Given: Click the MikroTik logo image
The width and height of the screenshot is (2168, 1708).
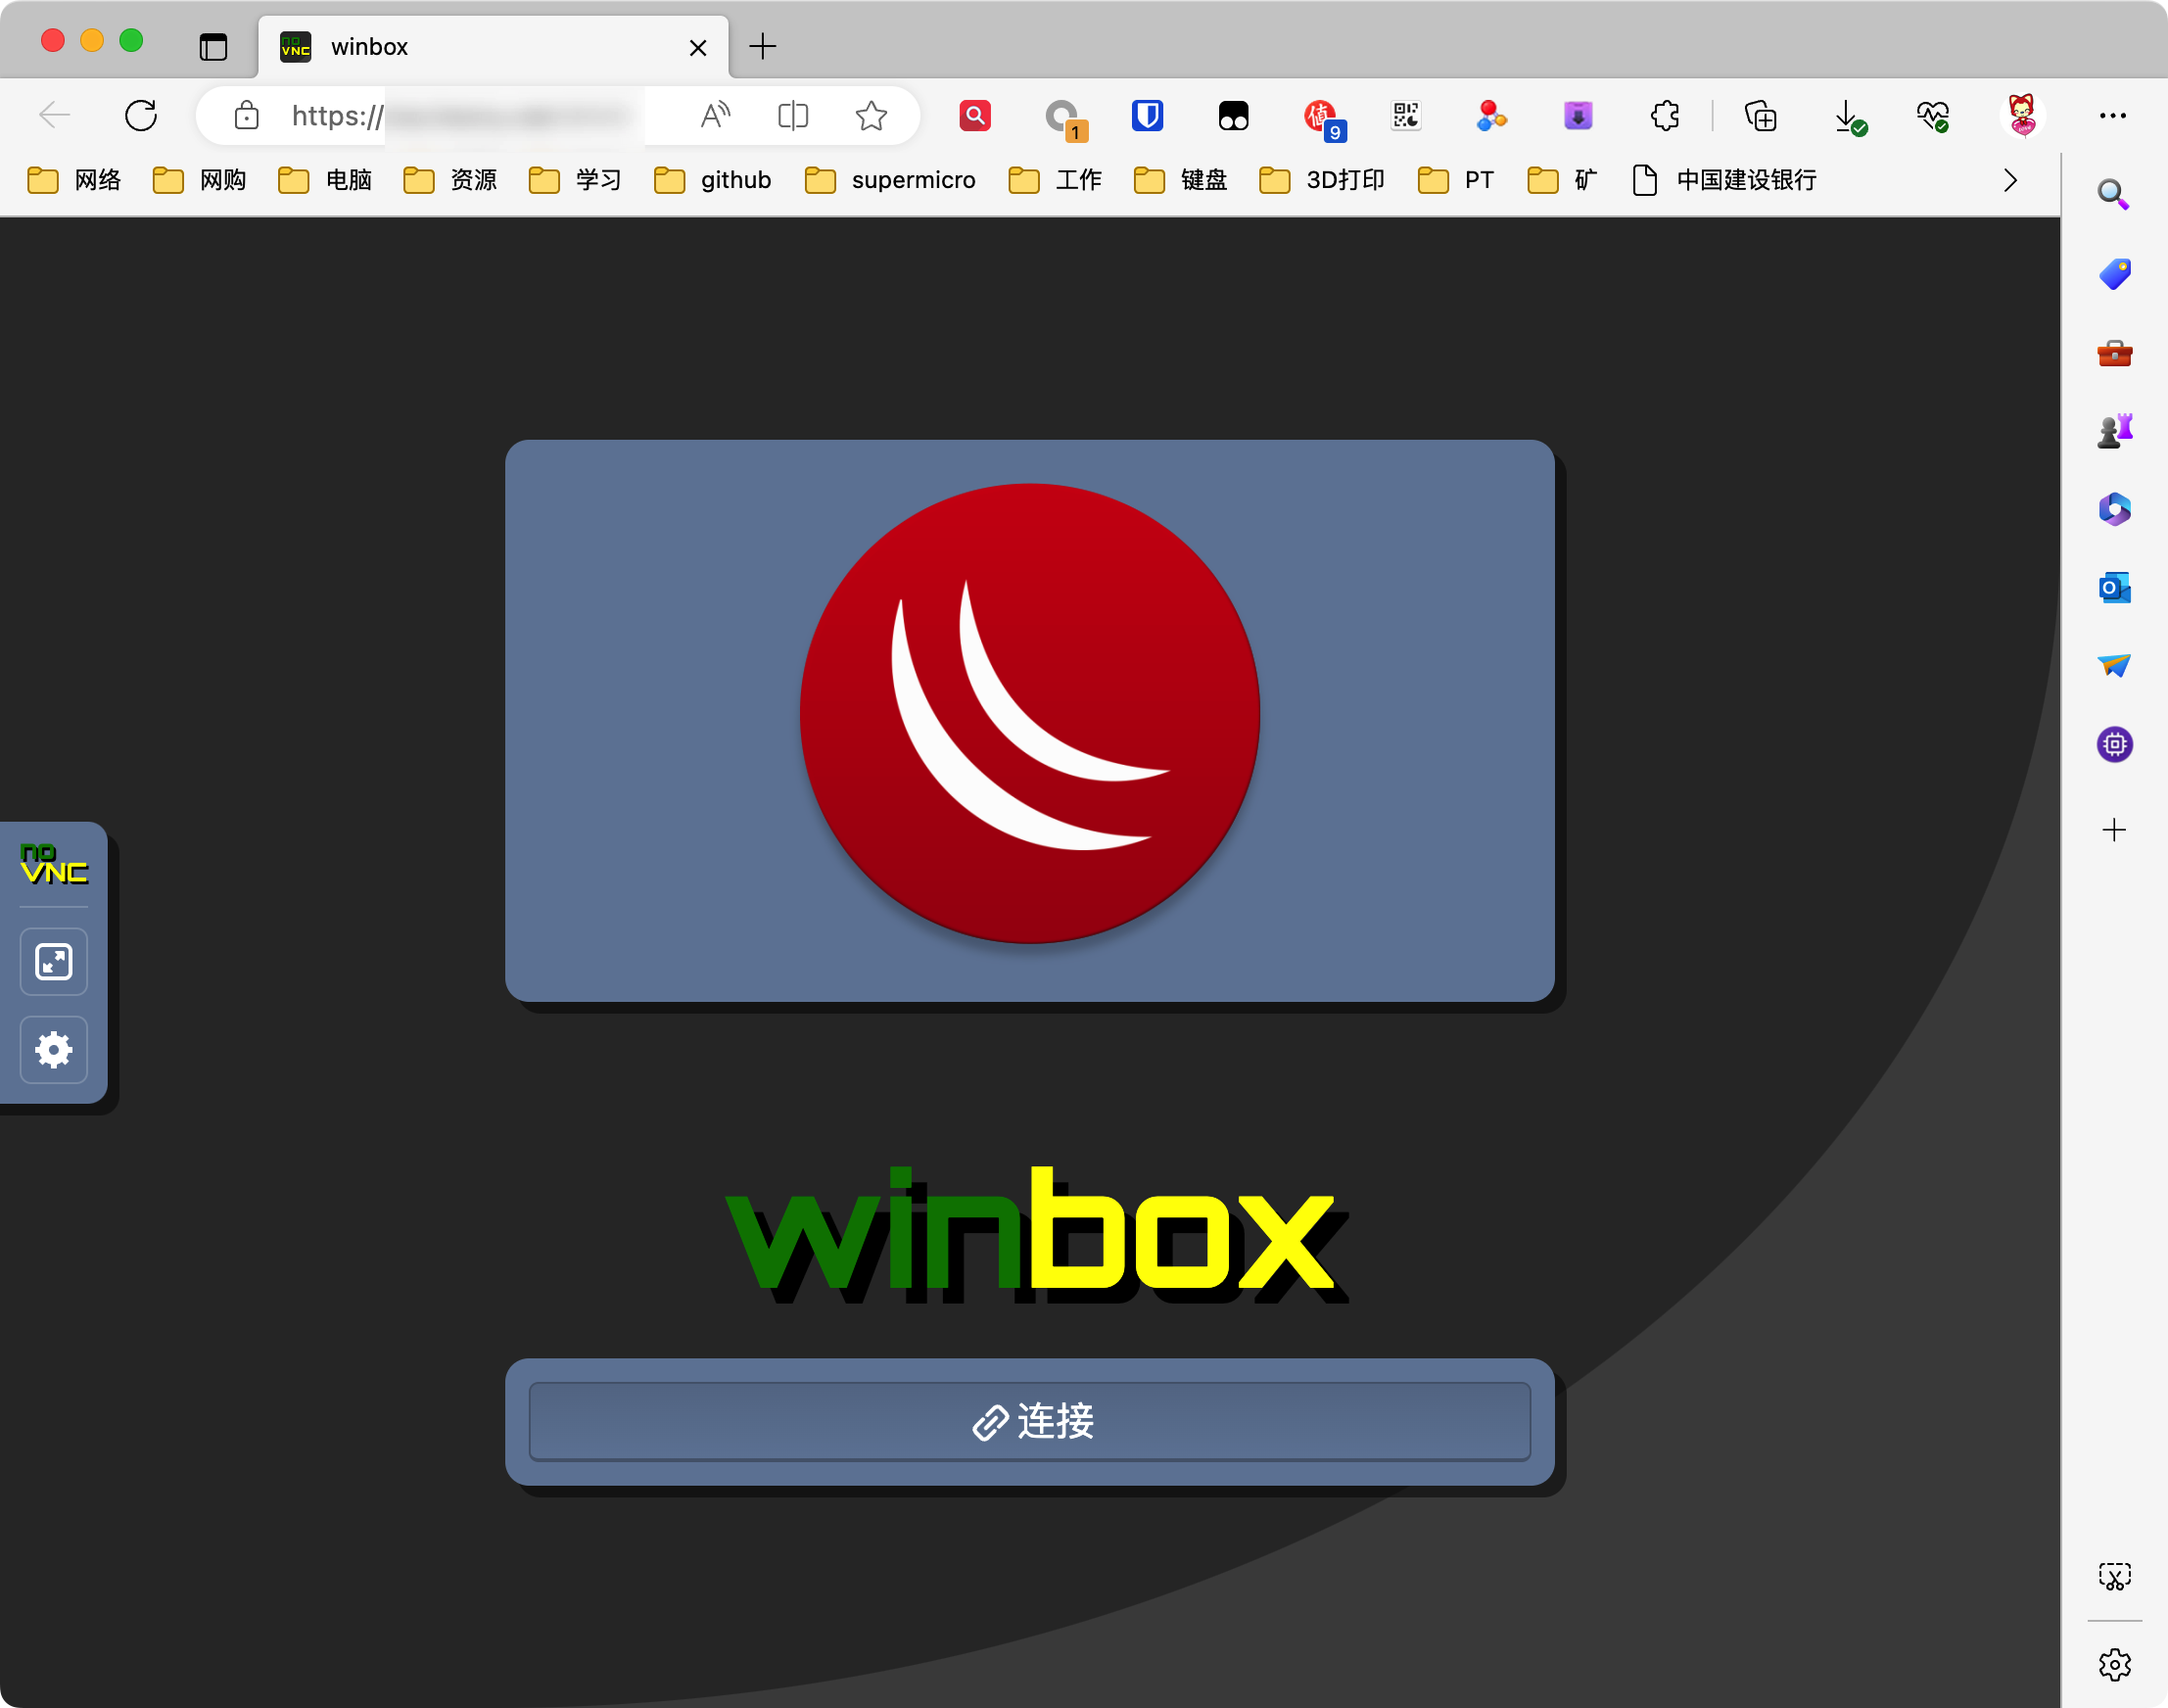Looking at the screenshot, I should pyautogui.click(x=1029, y=714).
